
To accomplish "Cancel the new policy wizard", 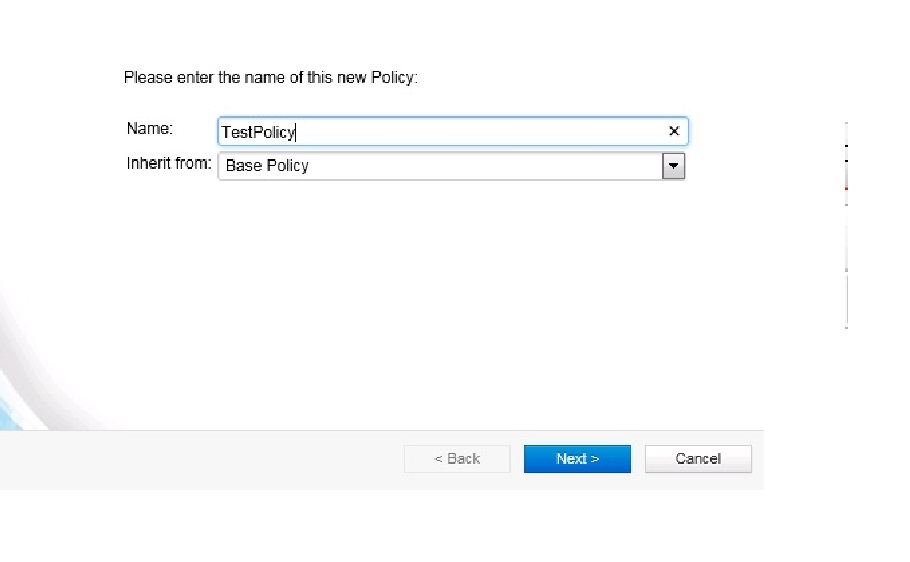I will click(698, 459).
